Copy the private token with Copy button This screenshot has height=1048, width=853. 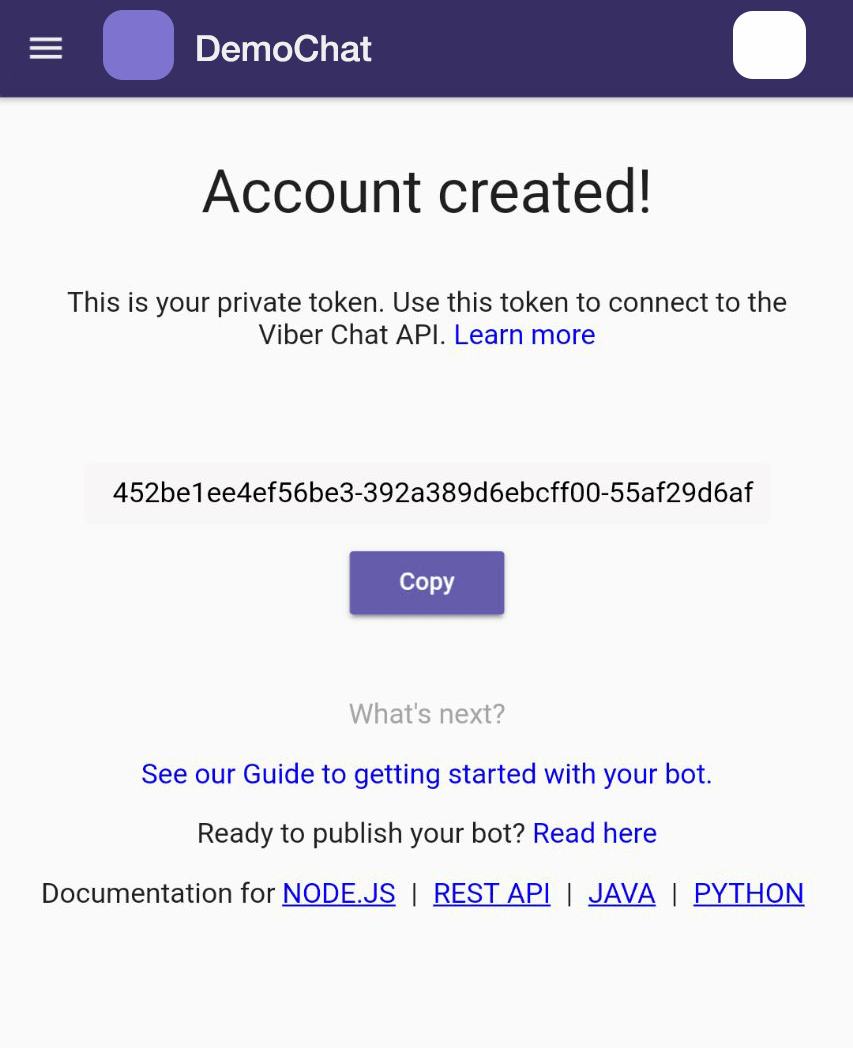pyautogui.click(x=426, y=582)
